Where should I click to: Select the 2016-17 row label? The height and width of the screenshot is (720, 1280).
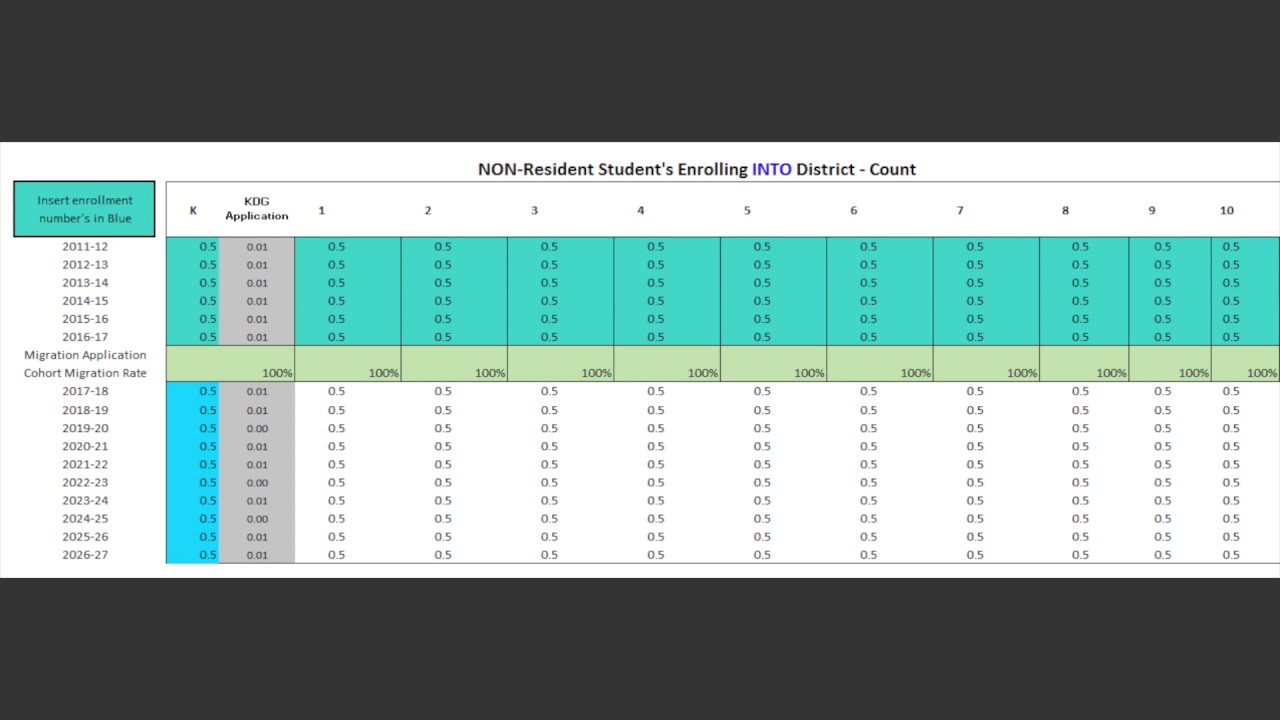point(85,337)
